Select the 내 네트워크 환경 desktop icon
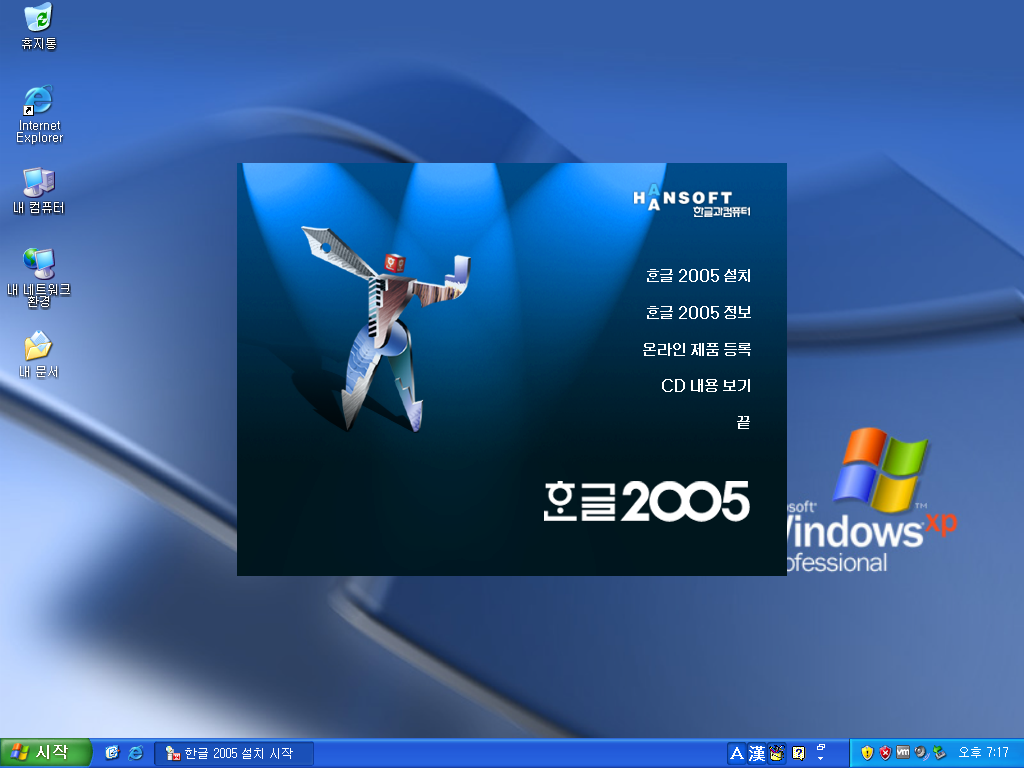The height and width of the screenshot is (768, 1024). coord(39,278)
